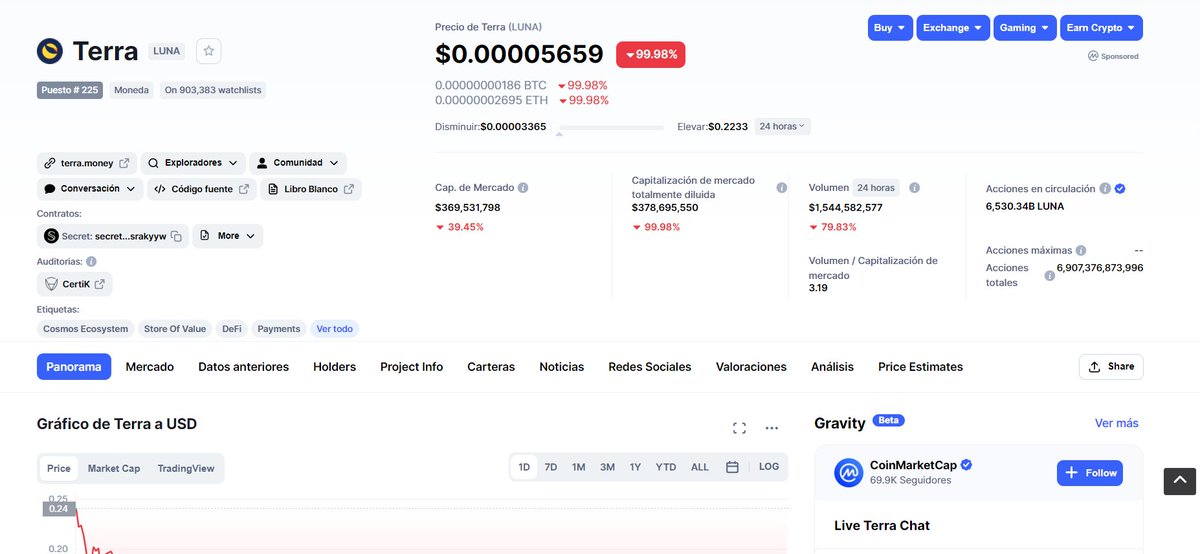Click the CoinMarketCap avatar in Gravity

tap(849, 472)
